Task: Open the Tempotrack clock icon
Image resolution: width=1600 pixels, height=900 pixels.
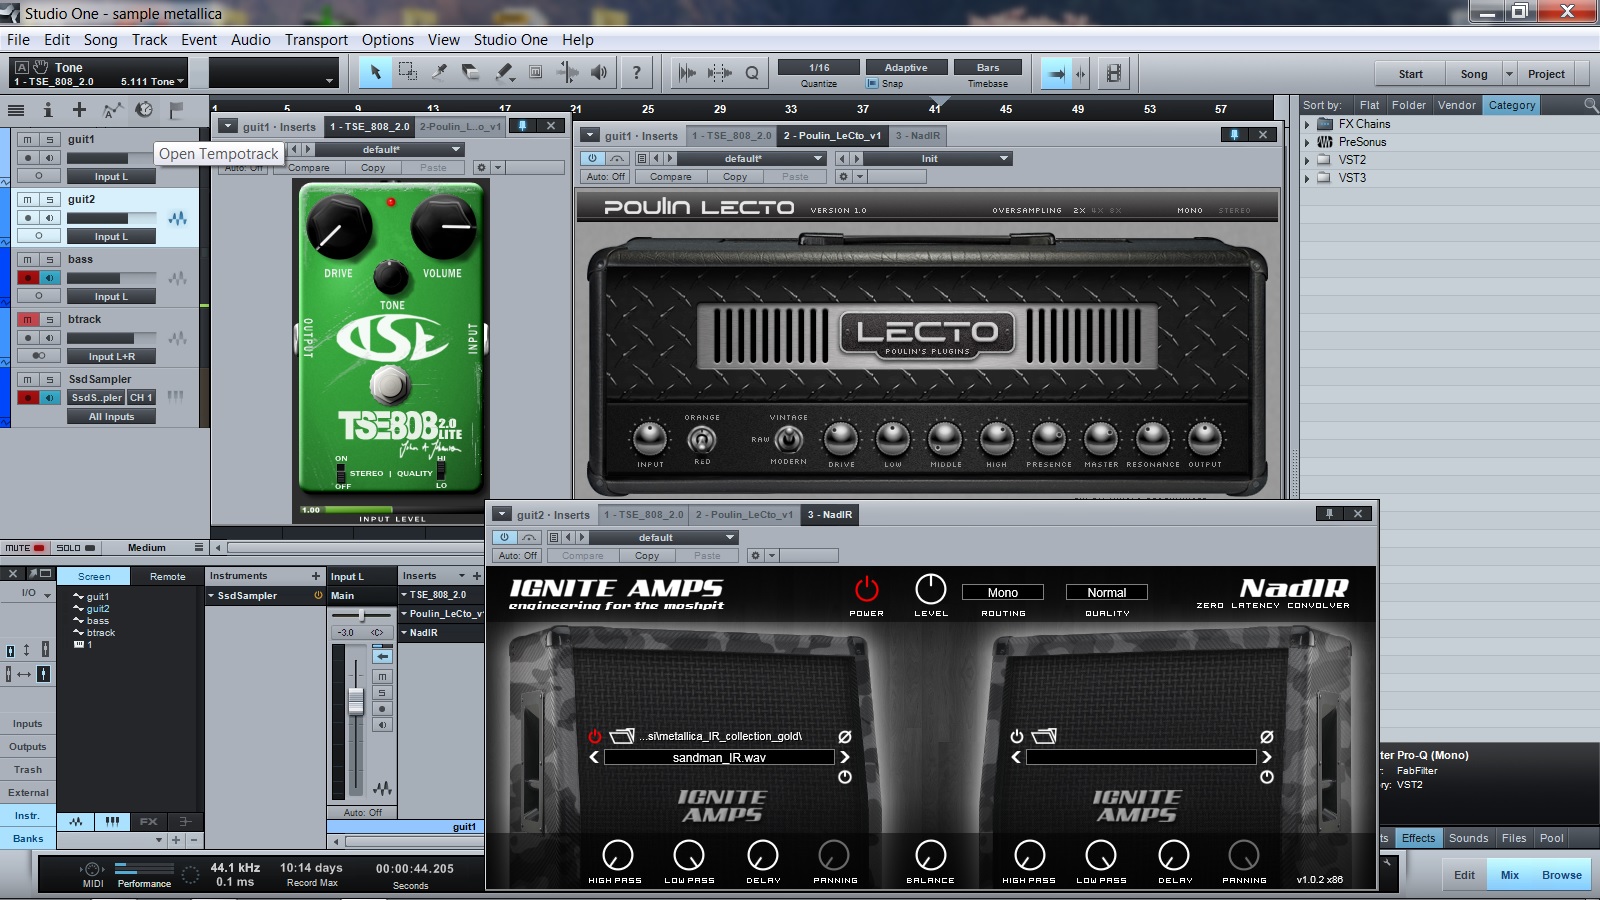Action: click(x=144, y=110)
